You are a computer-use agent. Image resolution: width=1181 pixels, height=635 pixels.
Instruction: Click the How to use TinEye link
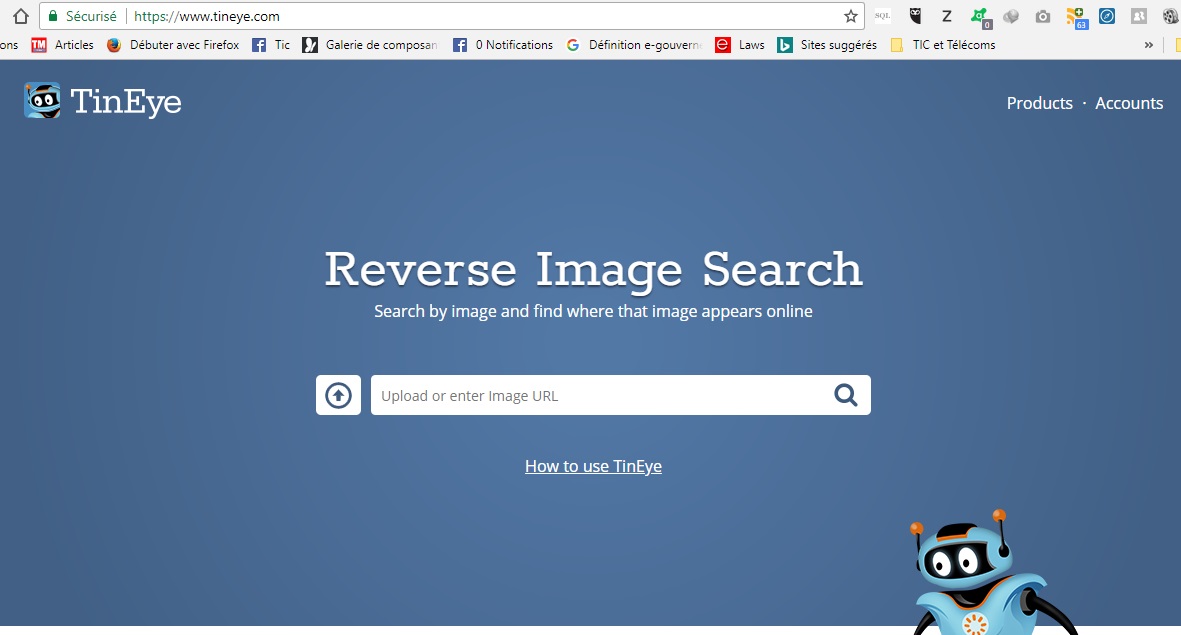[594, 466]
